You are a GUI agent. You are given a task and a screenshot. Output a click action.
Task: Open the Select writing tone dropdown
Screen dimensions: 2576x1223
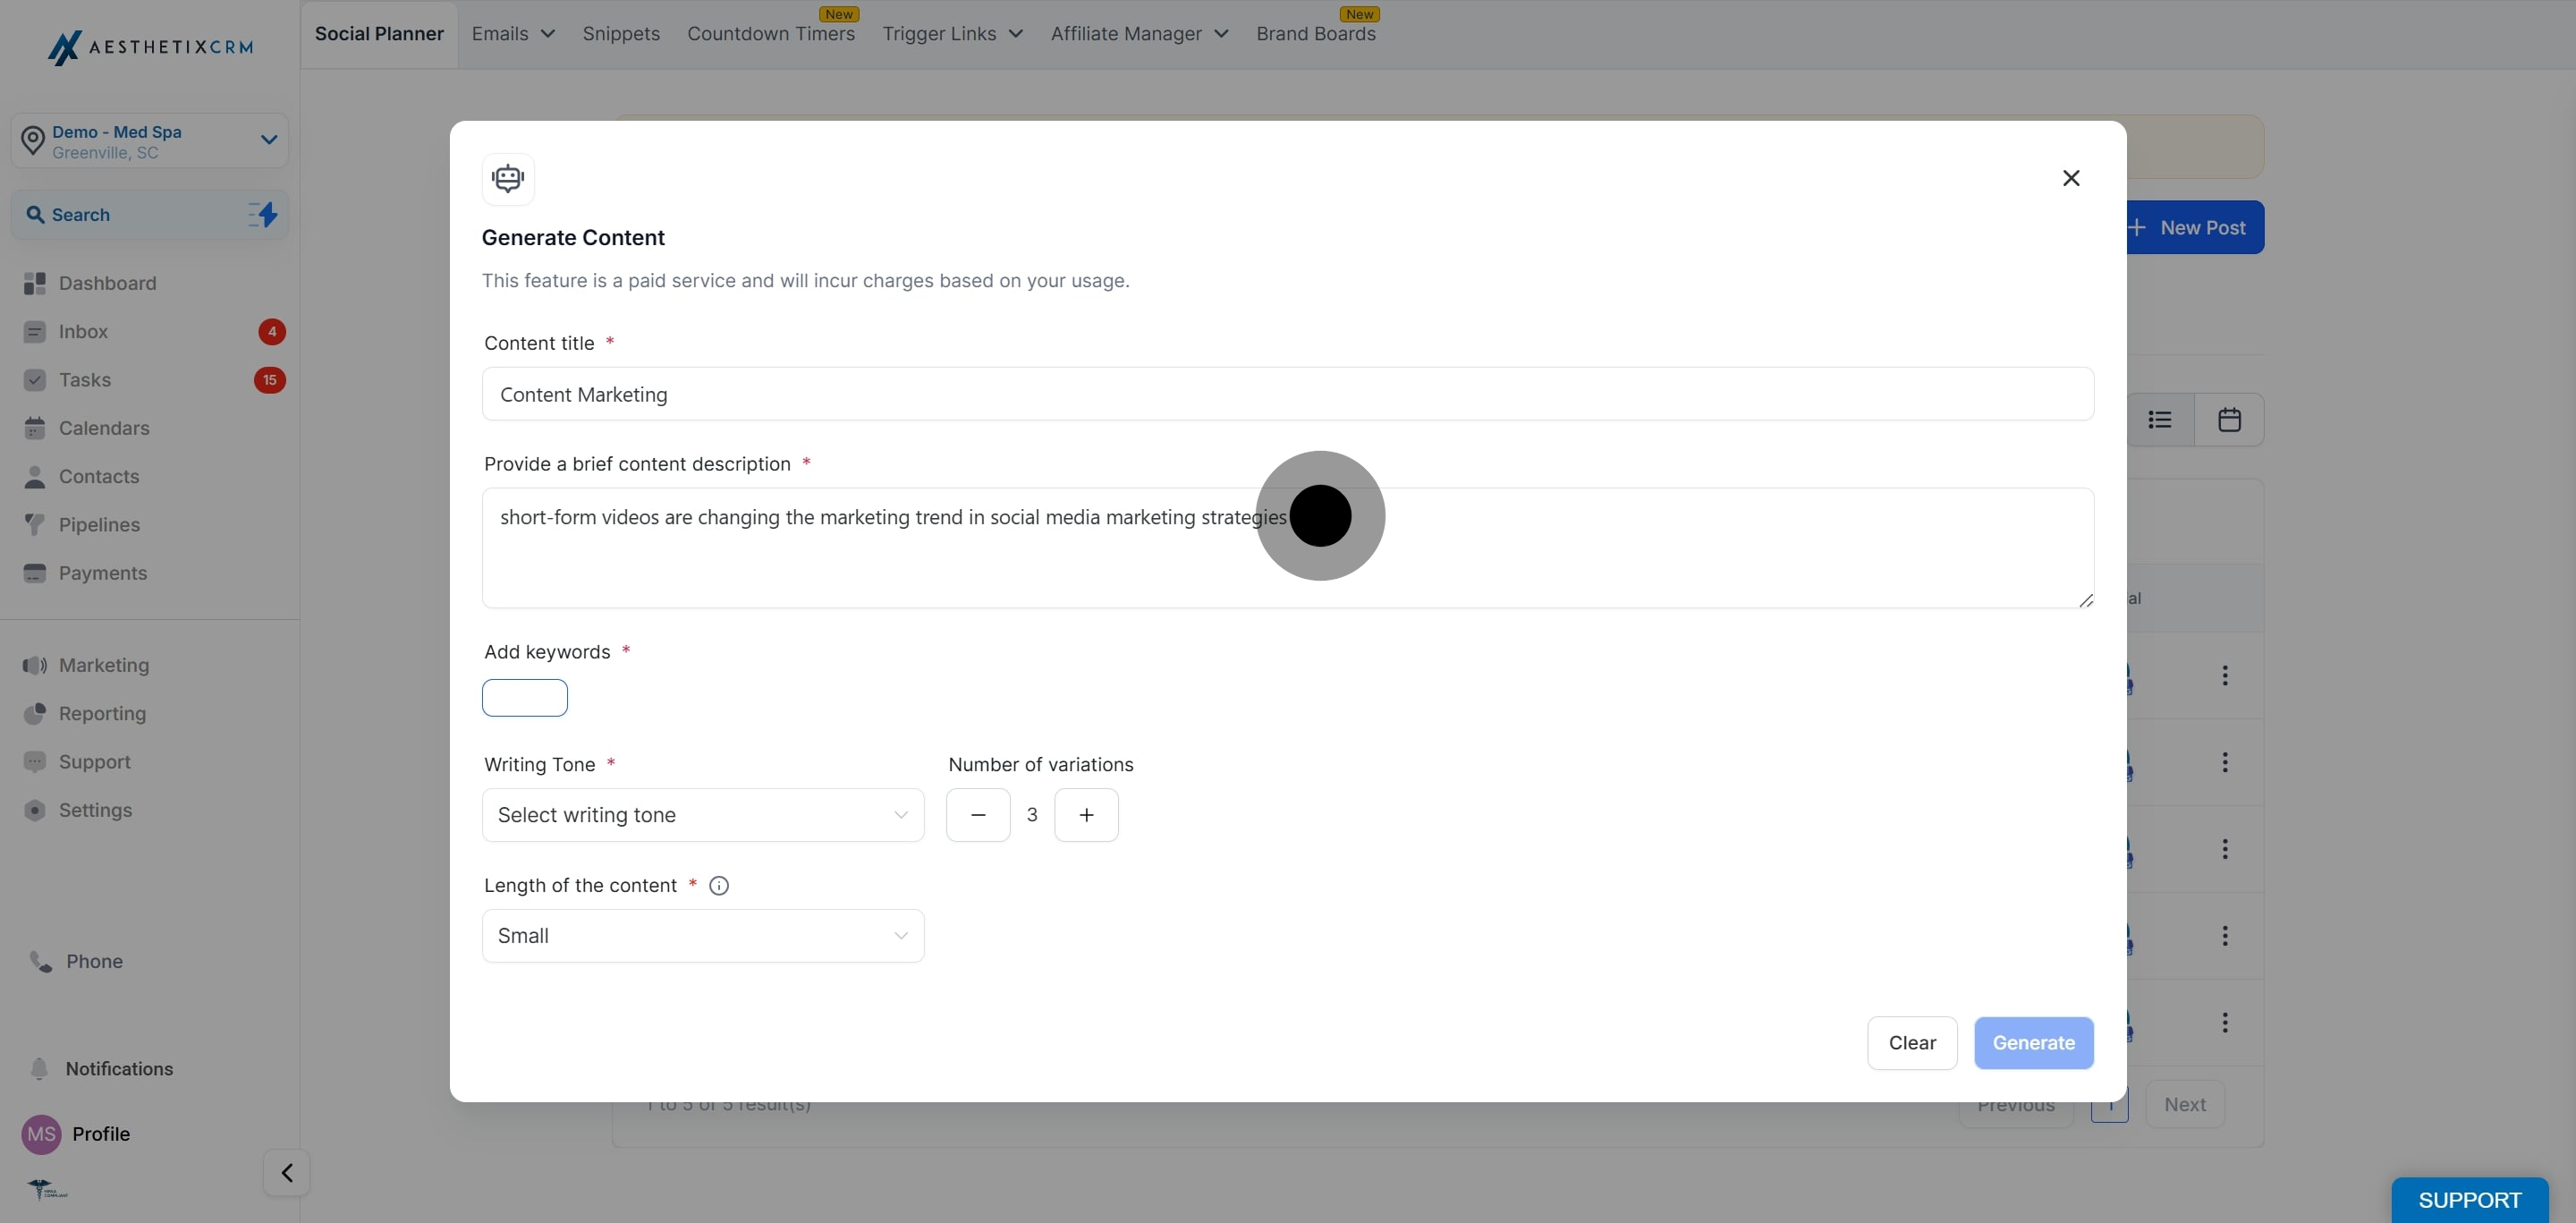[x=703, y=815]
